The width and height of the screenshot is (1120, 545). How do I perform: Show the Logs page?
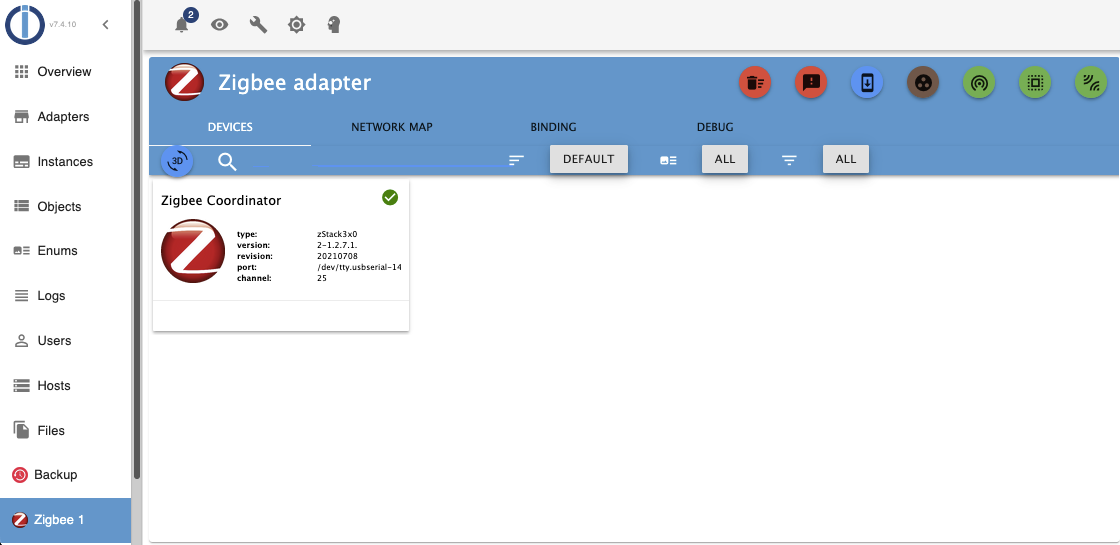(66, 296)
